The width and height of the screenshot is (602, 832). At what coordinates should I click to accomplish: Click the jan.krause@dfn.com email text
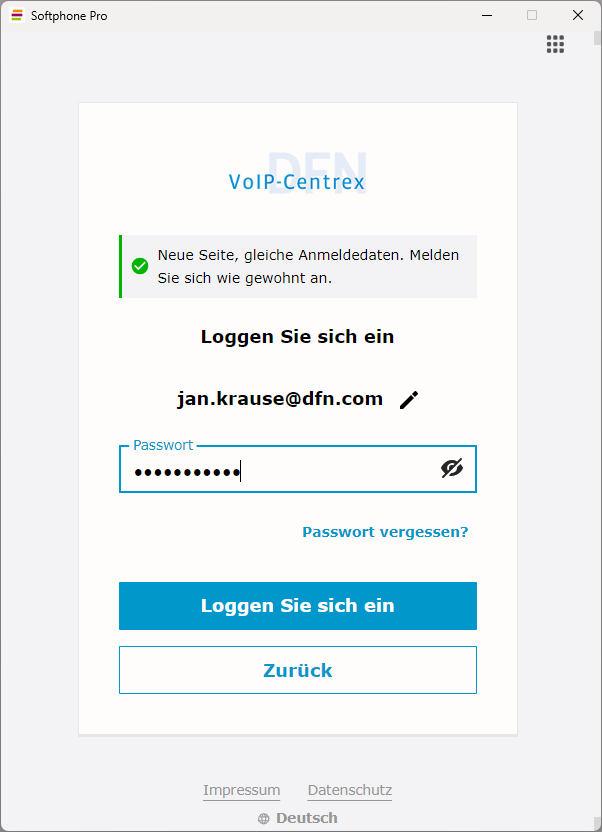point(280,399)
